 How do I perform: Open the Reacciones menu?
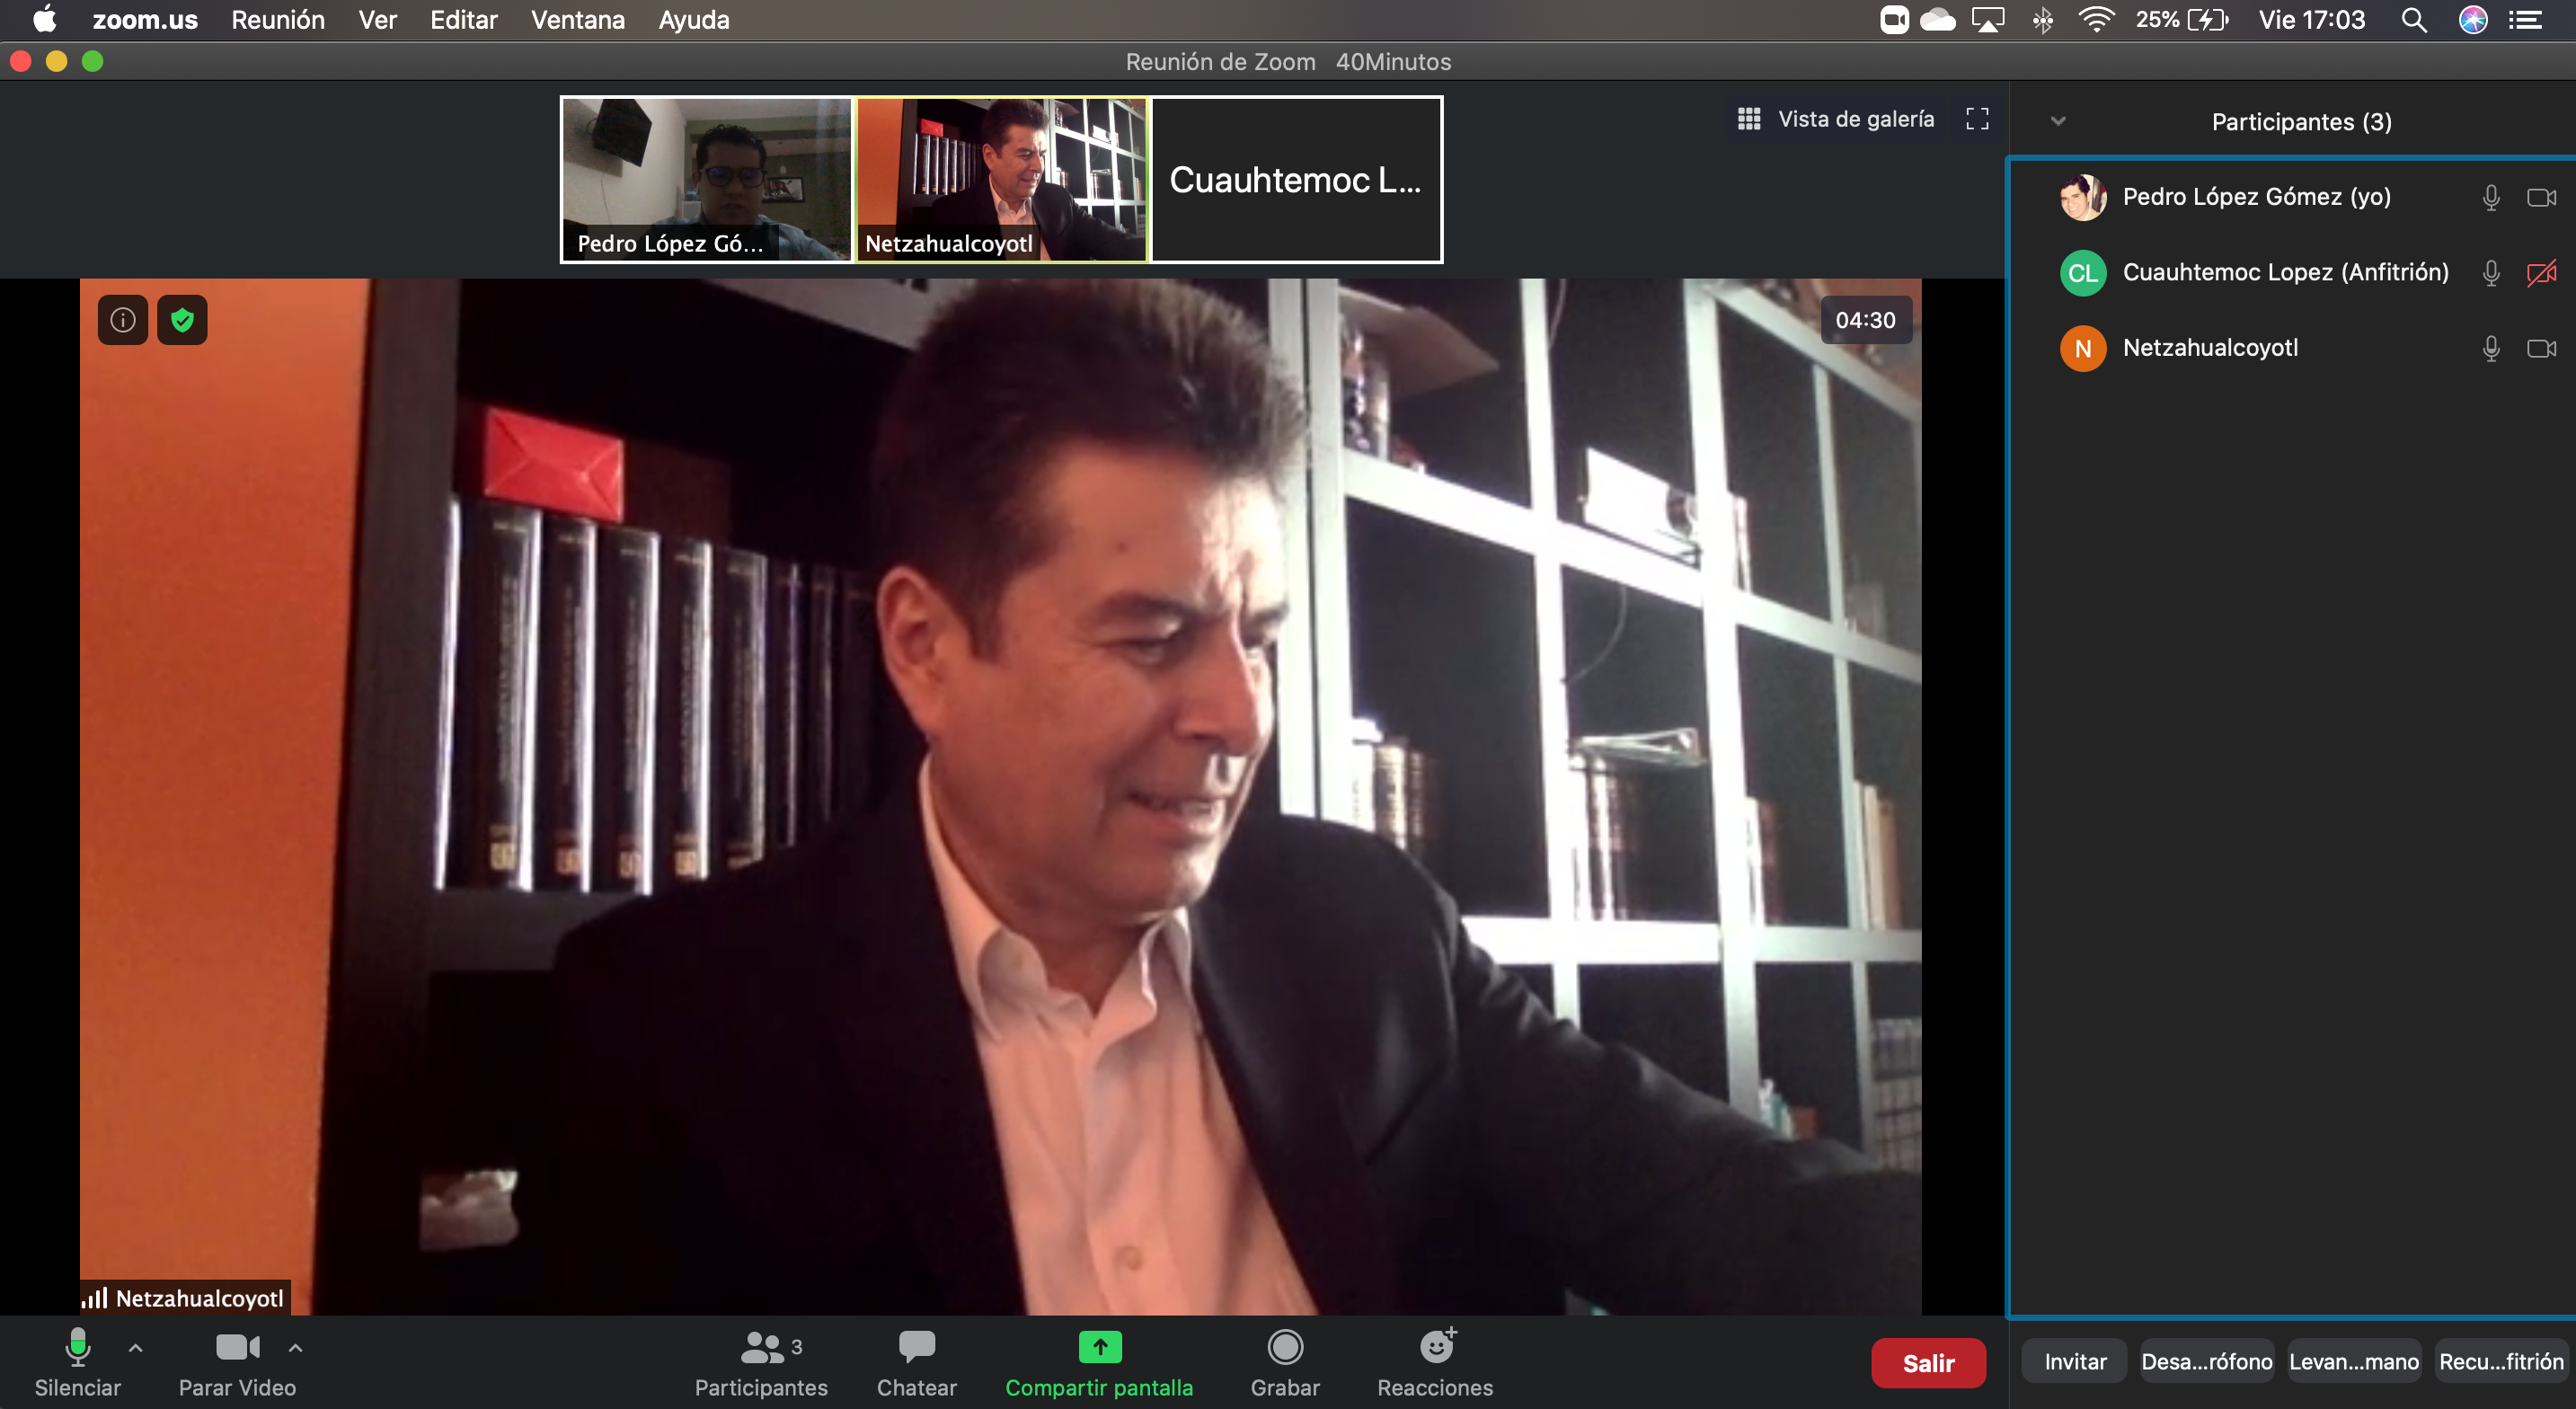[1435, 1363]
